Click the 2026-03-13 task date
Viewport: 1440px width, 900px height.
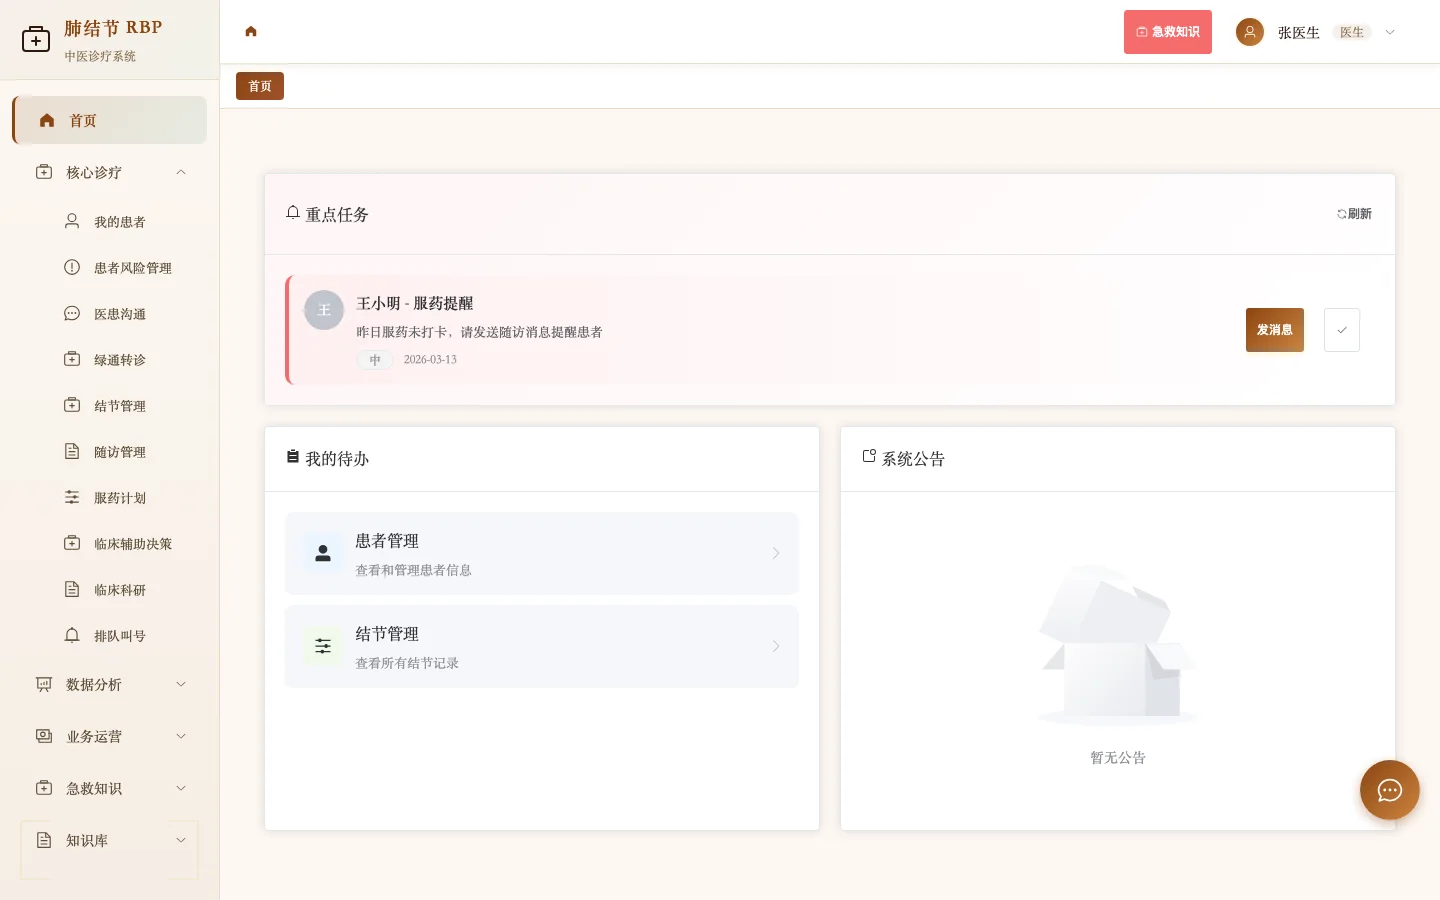tap(430, 360)
